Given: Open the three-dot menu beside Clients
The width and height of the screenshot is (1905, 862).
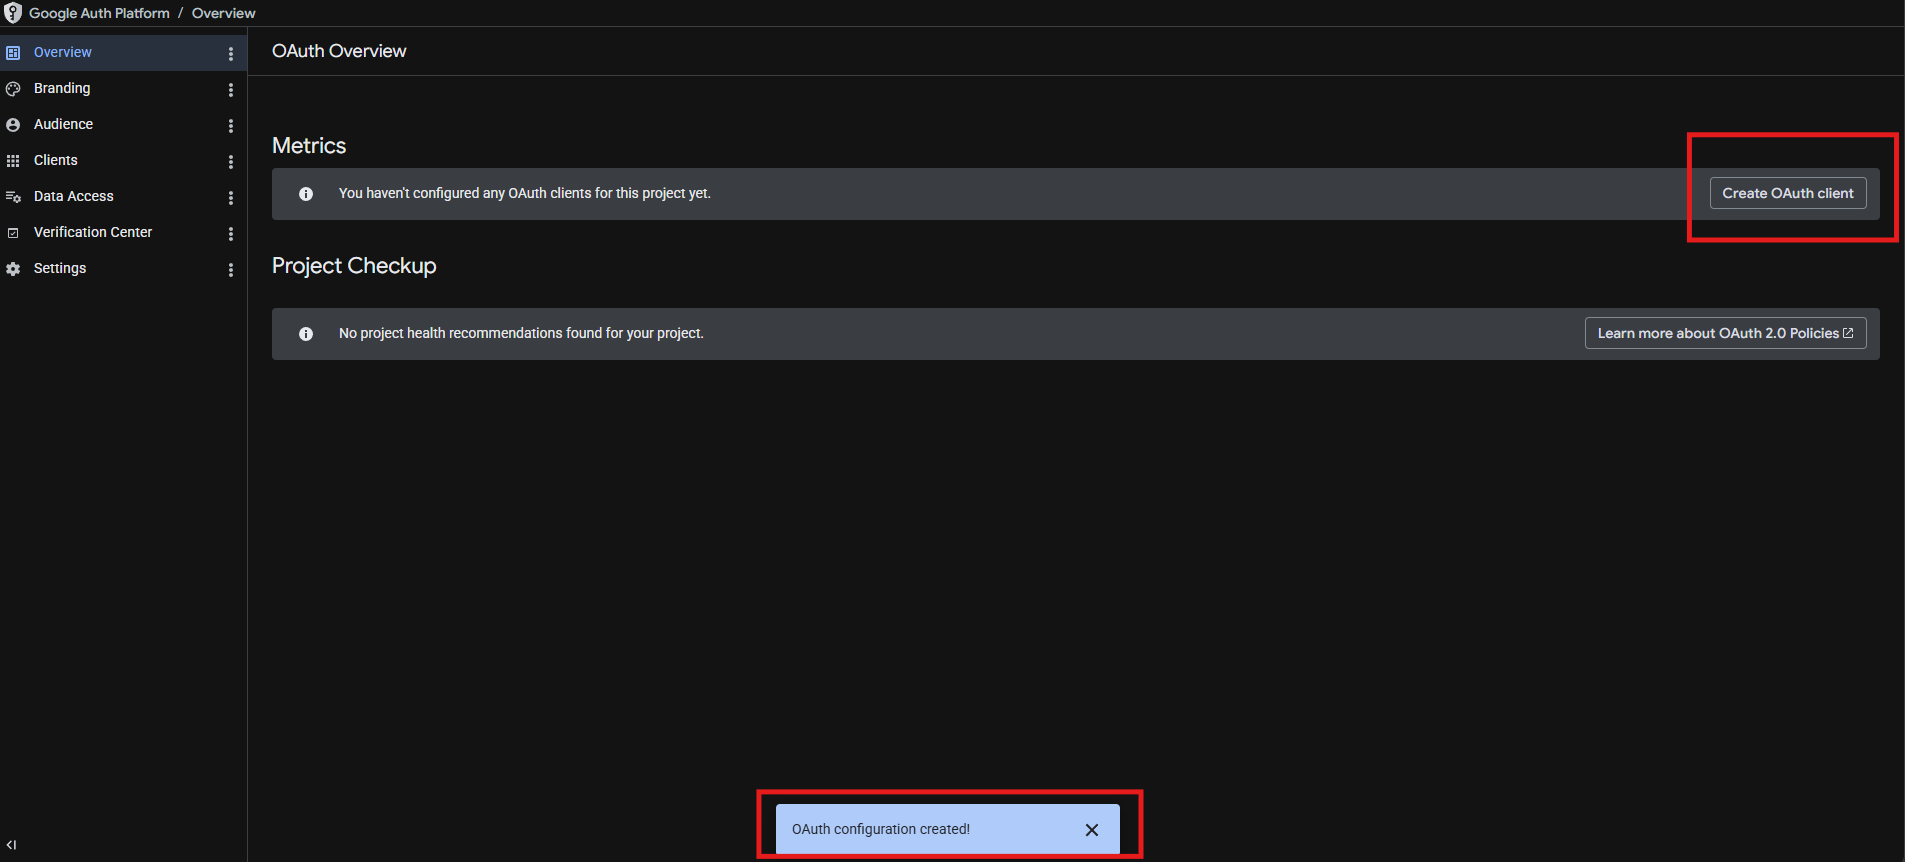Looking at the screenshot, I should click(231, 161).
